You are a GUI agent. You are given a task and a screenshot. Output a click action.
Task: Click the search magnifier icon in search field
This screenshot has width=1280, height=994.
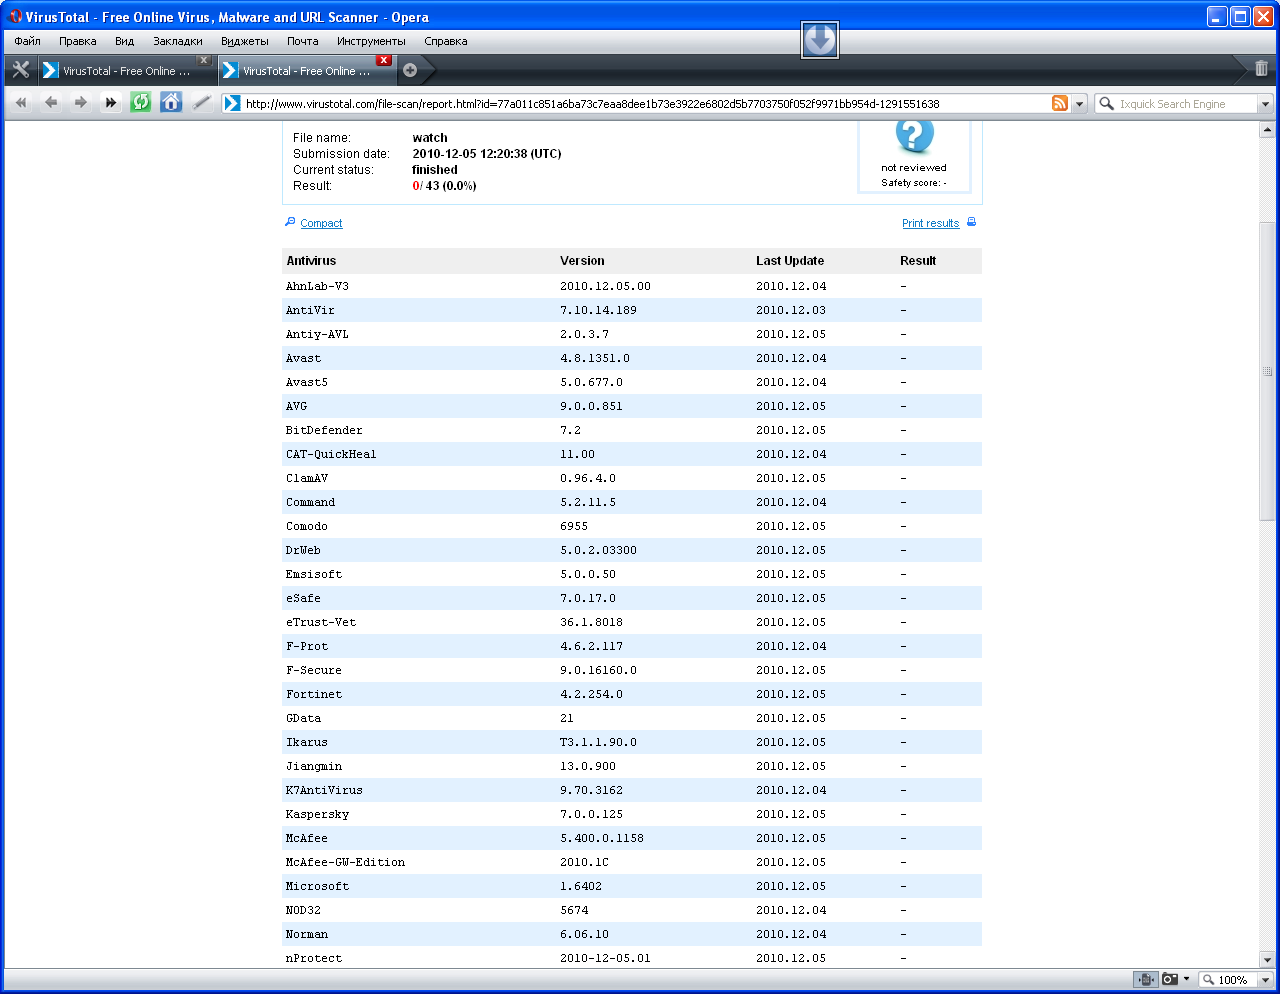(x=1106, y=103)
